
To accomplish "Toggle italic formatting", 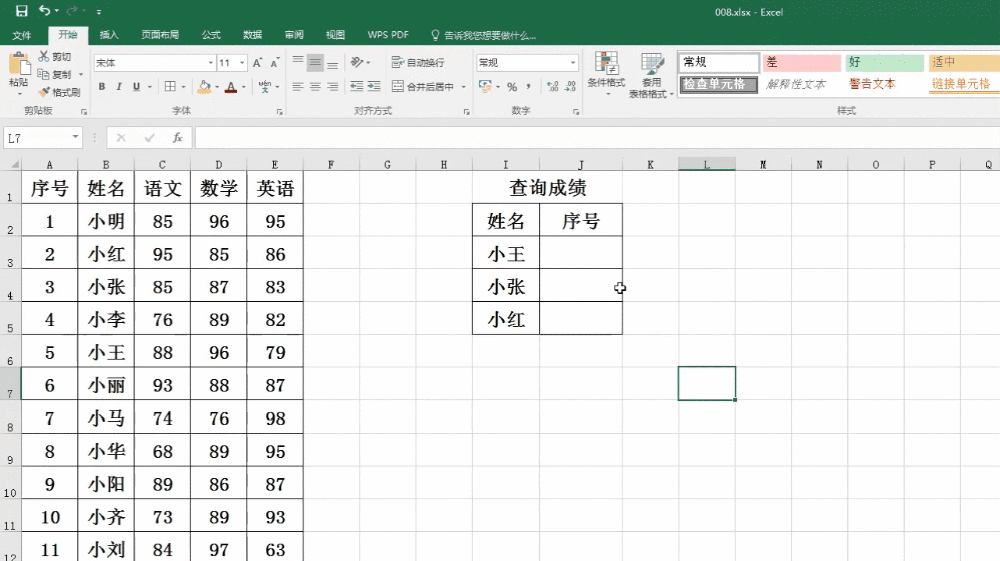I will [x=119, y=87].
